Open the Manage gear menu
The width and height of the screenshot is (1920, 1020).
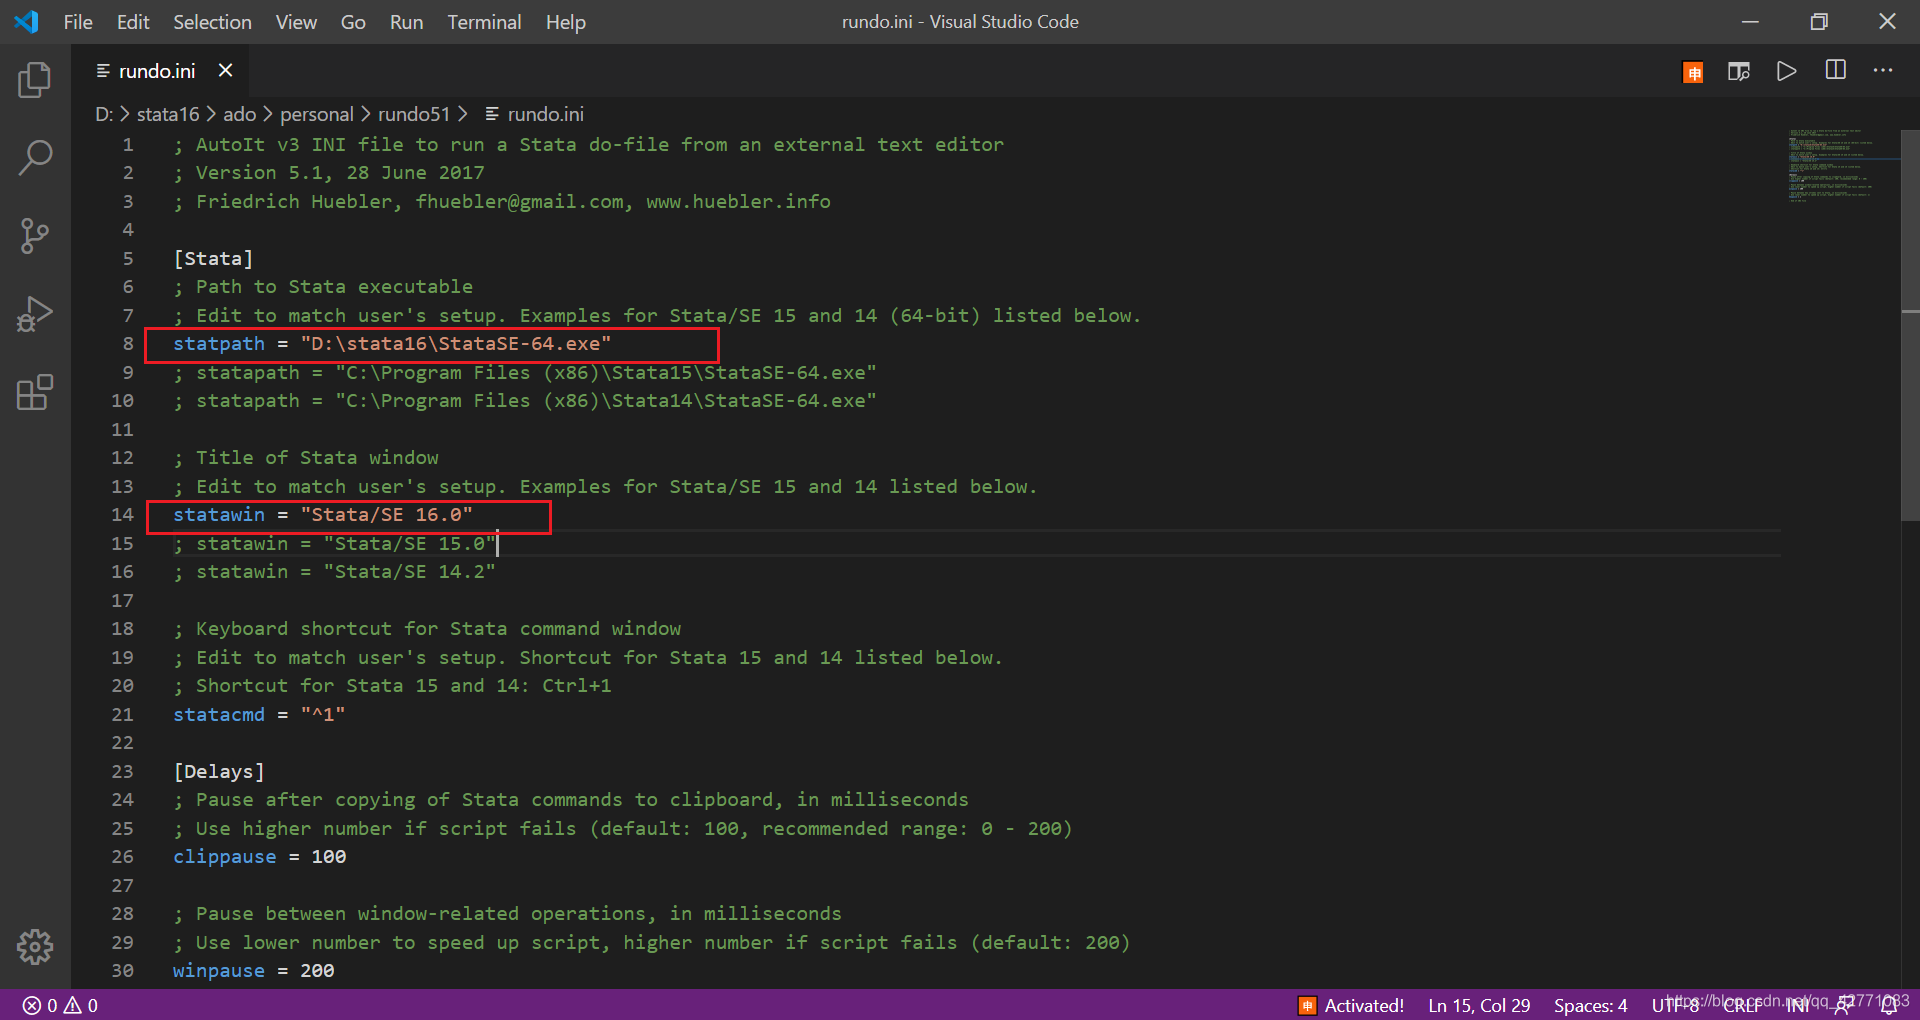(x=35, y=947)
